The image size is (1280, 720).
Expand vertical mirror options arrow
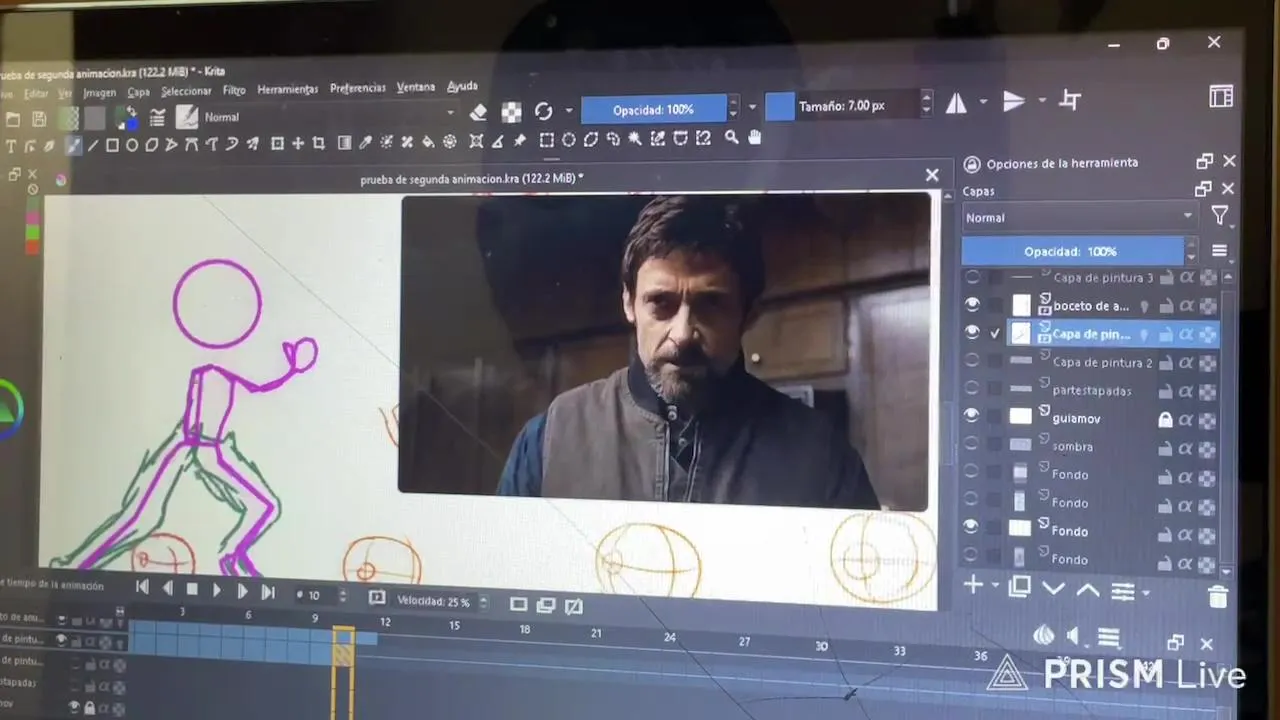tap(1042, 100)
